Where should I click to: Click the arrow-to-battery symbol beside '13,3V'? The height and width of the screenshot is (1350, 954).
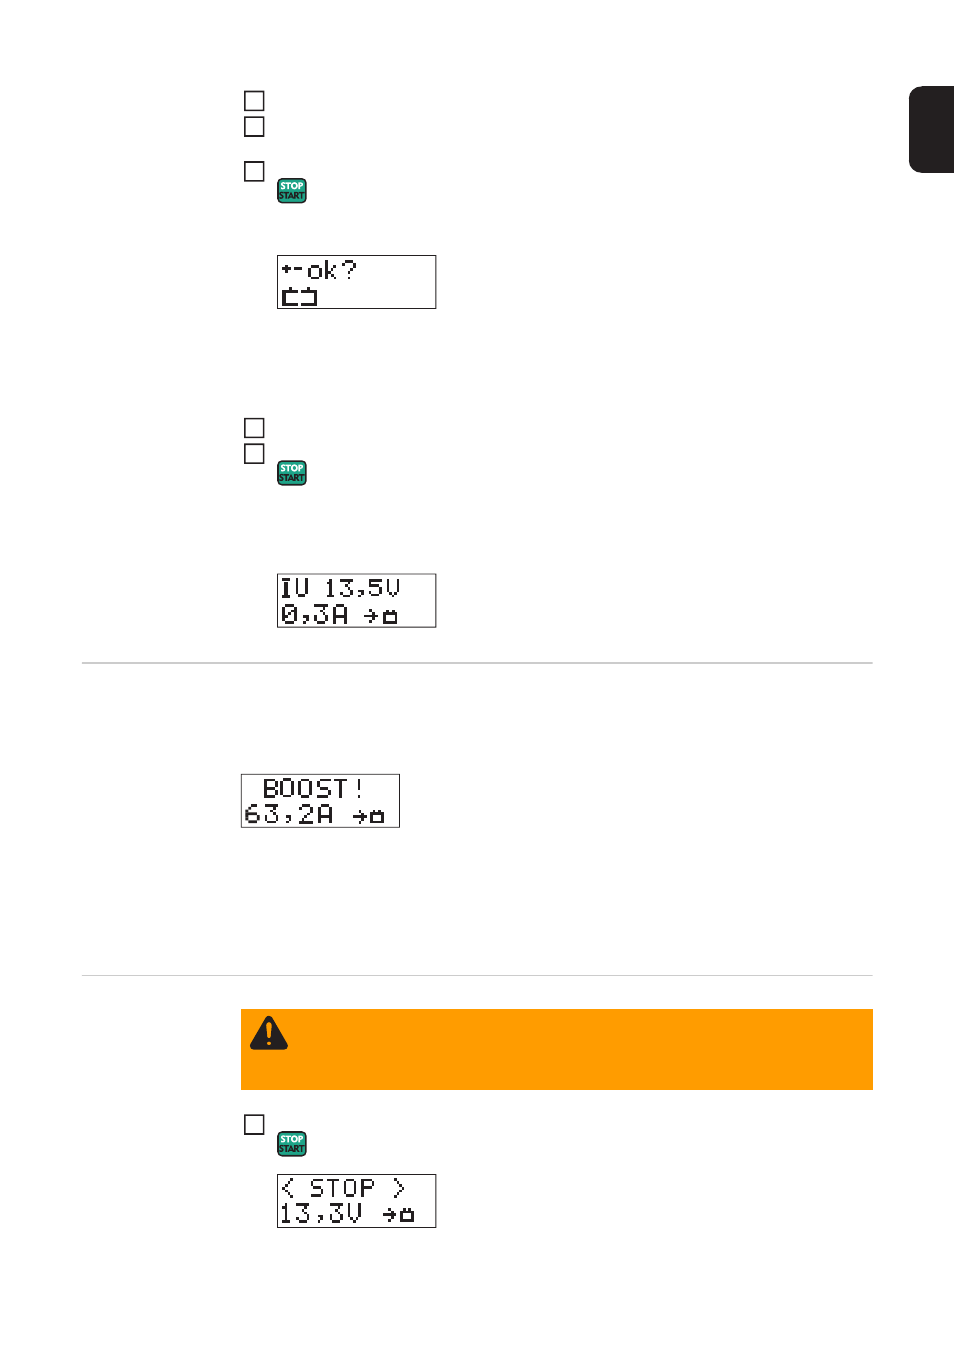398,1214
